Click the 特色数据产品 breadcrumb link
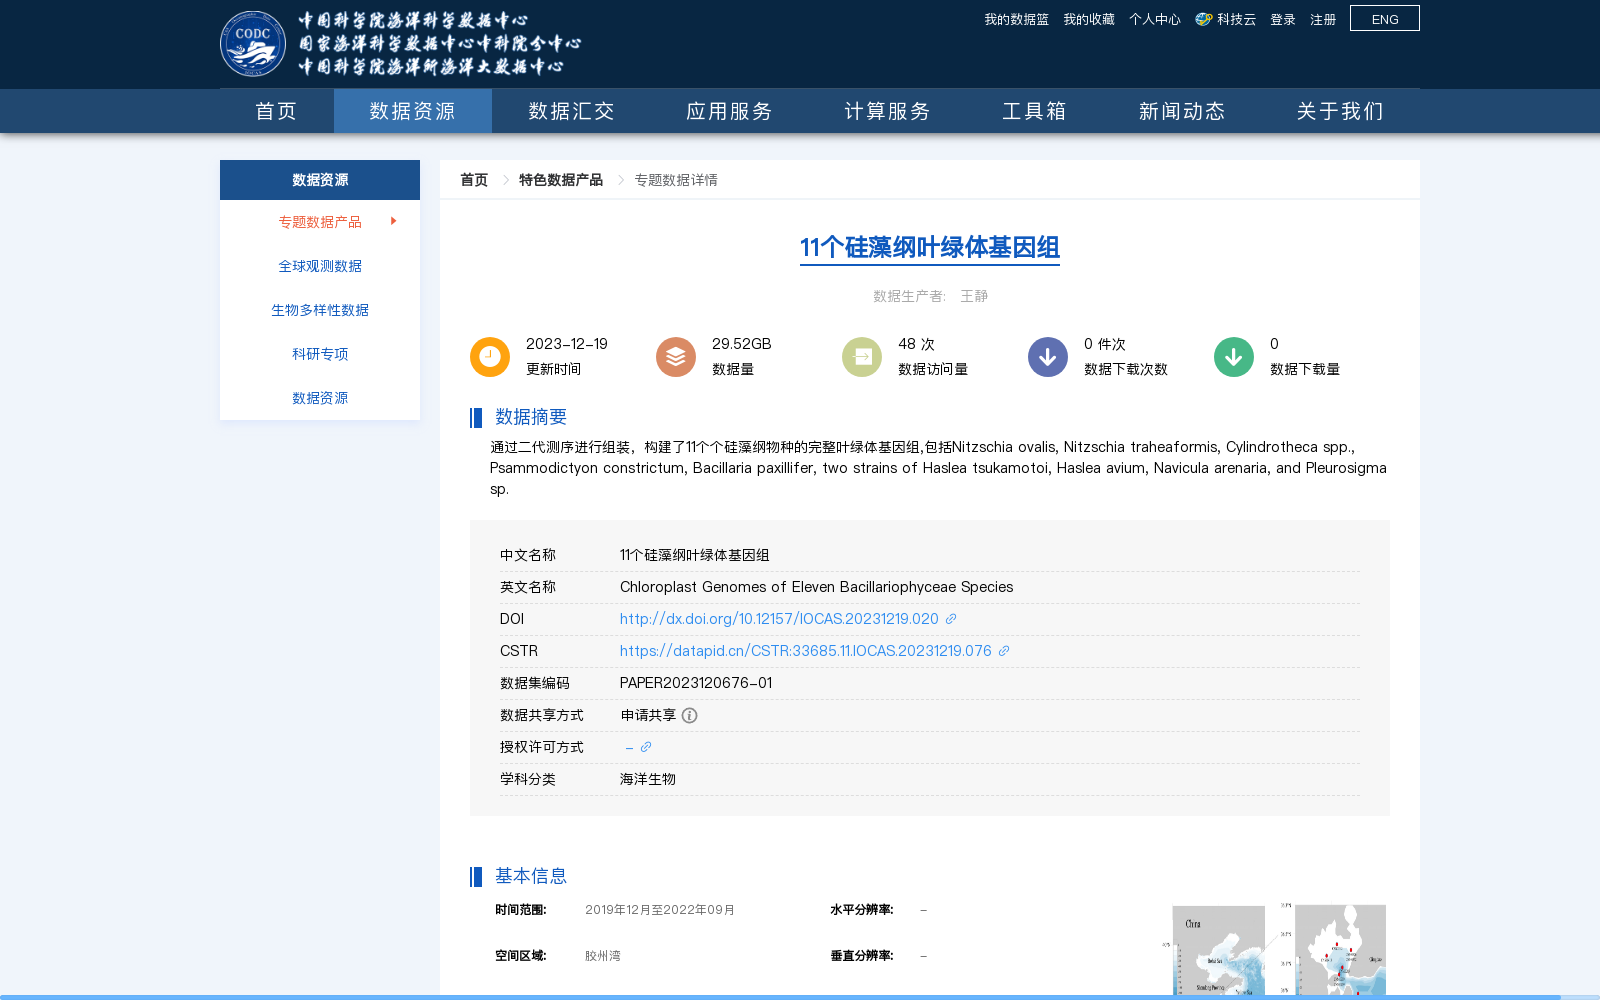This screenshot has height=1000, width=1600. point(561,180)
